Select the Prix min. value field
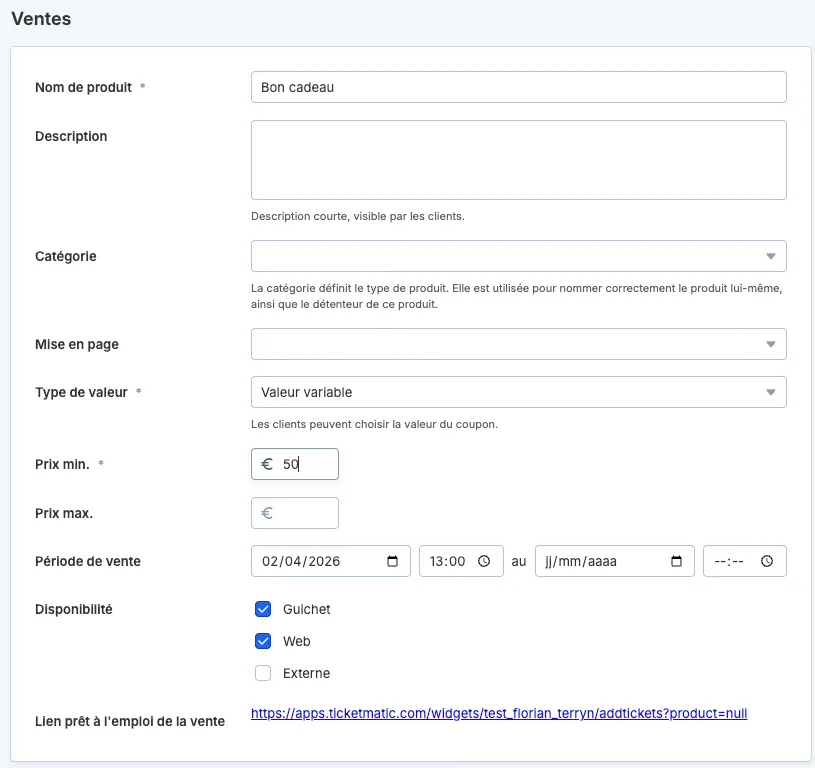Screen dimensions: 815x768 (x=295, y=464)
